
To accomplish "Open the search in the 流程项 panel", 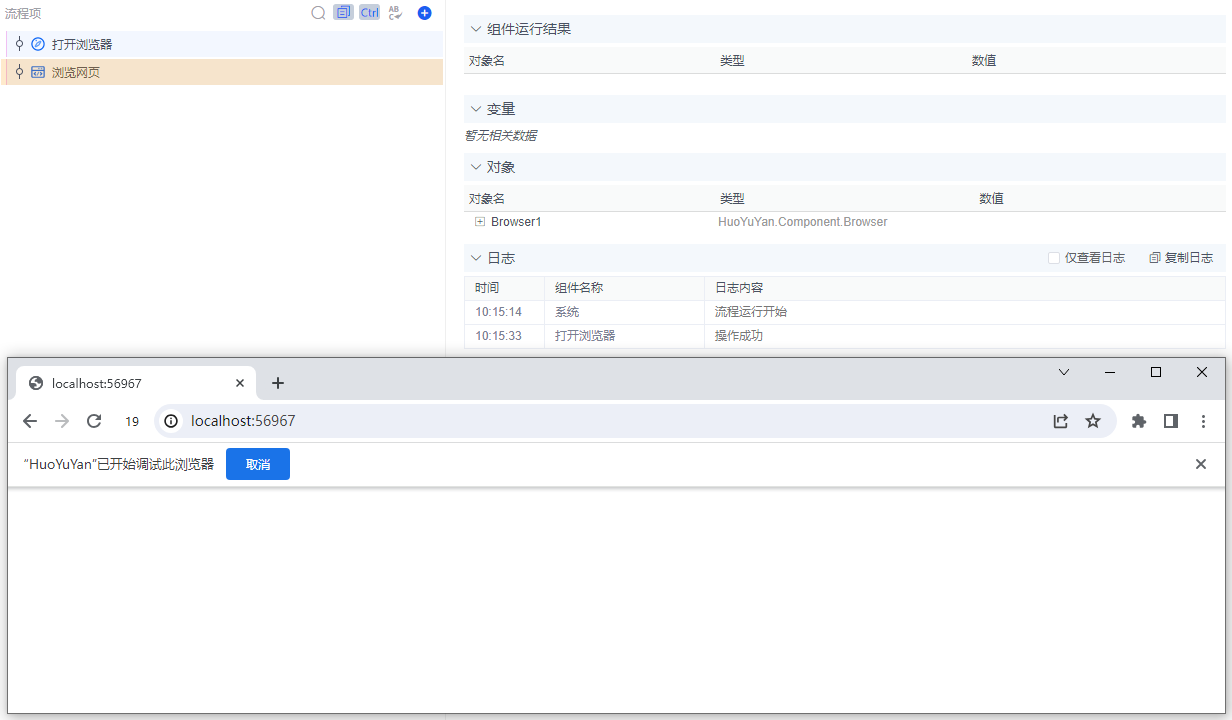I will tap(318, 12).
